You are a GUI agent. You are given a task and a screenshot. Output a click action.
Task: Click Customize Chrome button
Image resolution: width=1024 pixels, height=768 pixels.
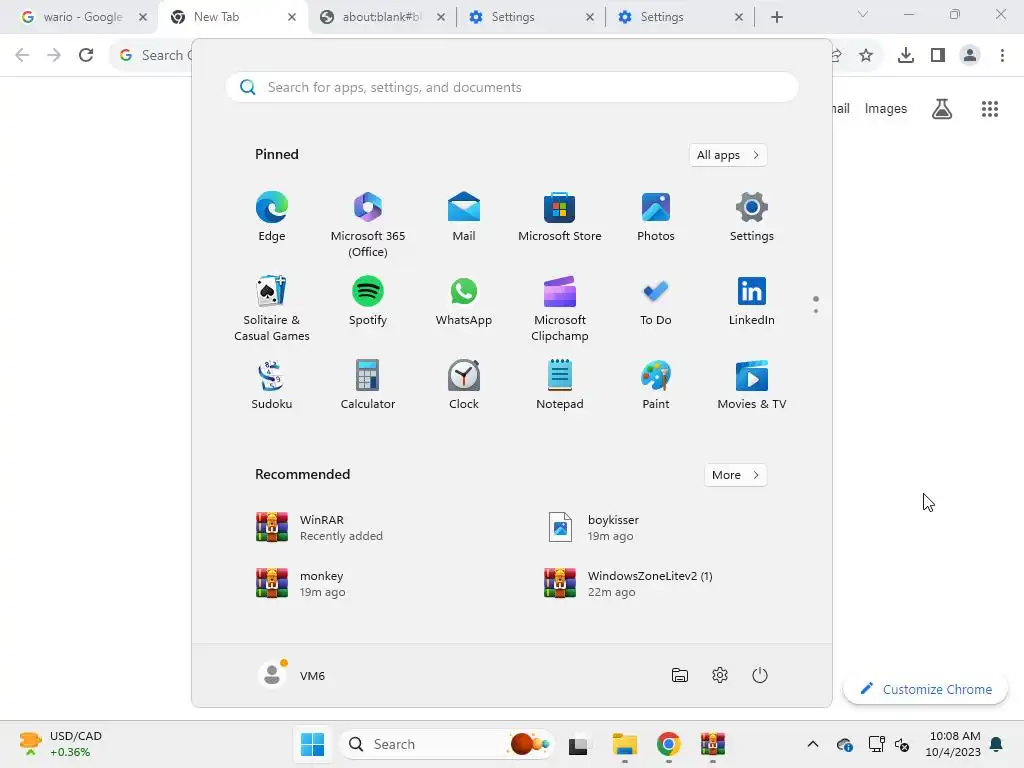(925, 689)
